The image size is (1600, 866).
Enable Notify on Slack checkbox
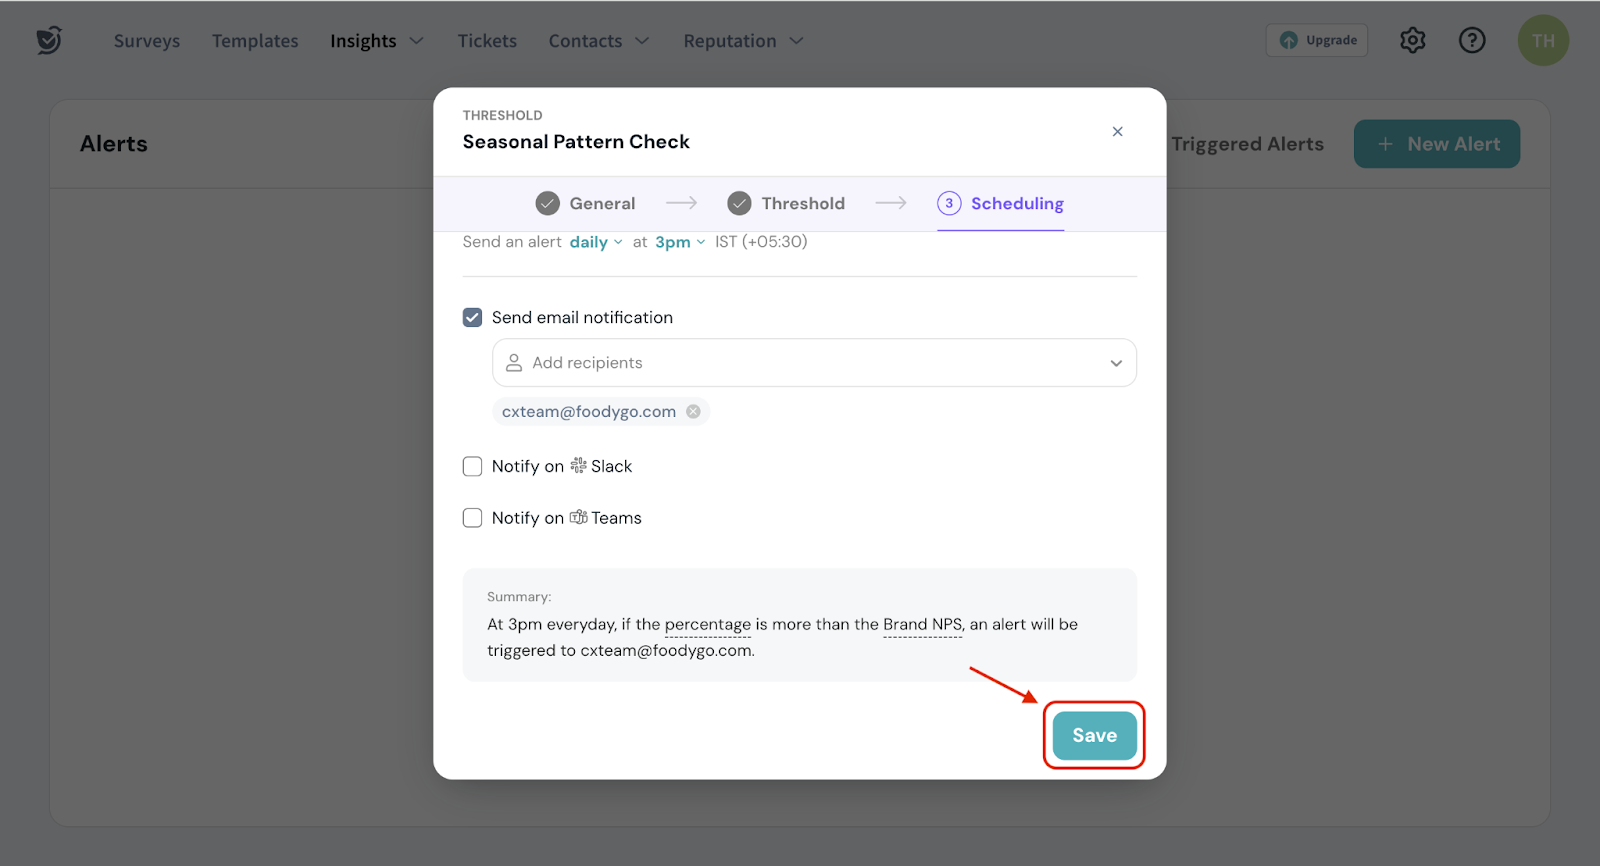[473, 467]
